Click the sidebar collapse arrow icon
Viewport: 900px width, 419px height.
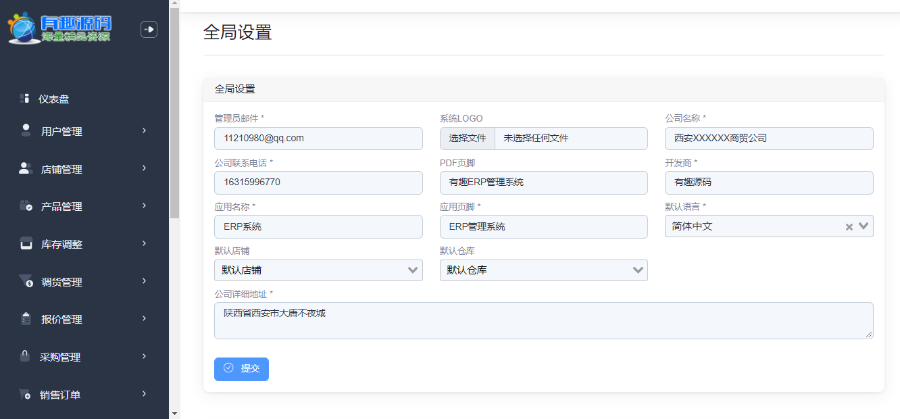point(149,30)
